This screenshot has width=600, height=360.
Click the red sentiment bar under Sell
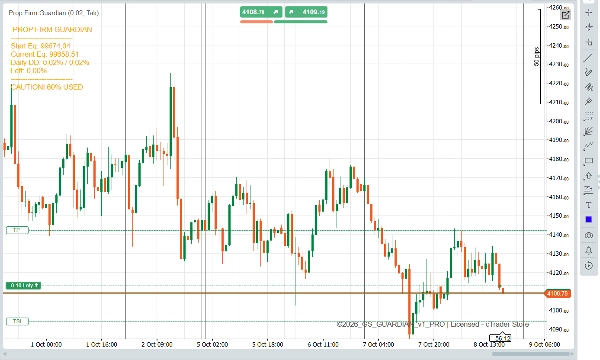[256, 21]
